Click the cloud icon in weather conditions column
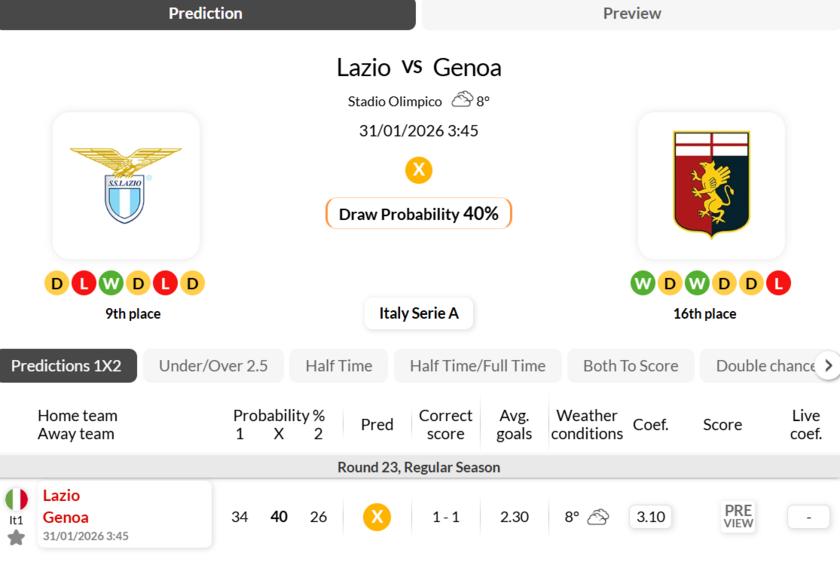Image resolution: width=840 pixels, height=565 pixels. pos(598,517)
